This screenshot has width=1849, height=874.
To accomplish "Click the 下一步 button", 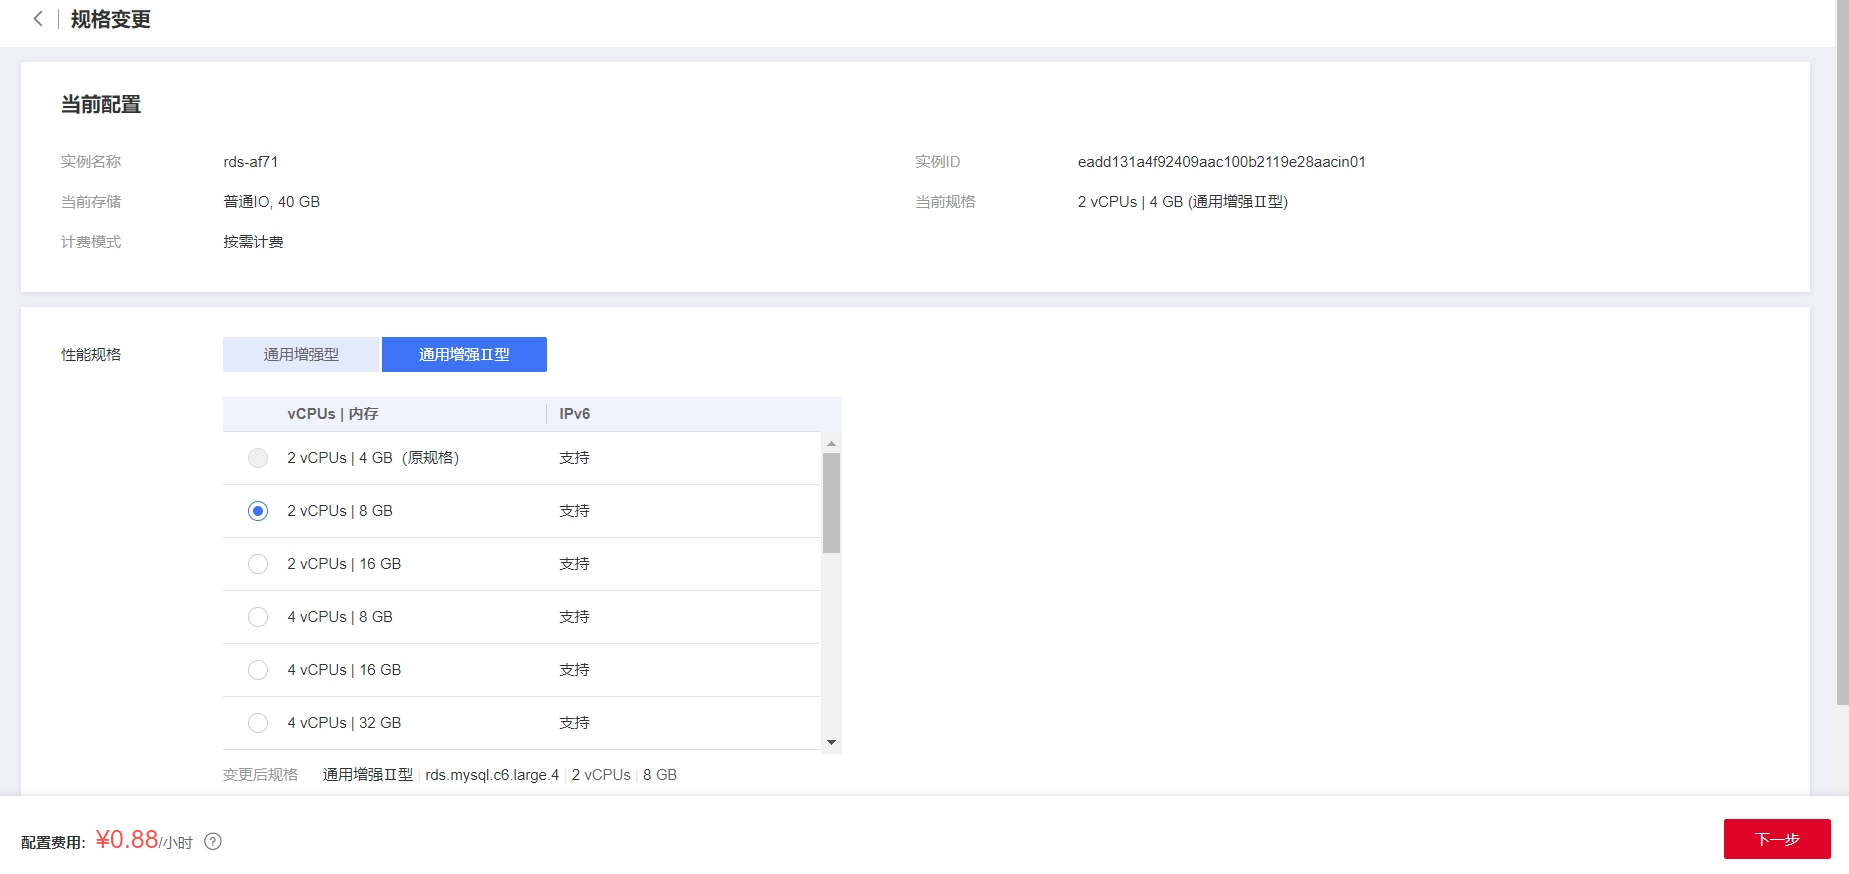I will pyautogui.click(x=1777, y=839).
